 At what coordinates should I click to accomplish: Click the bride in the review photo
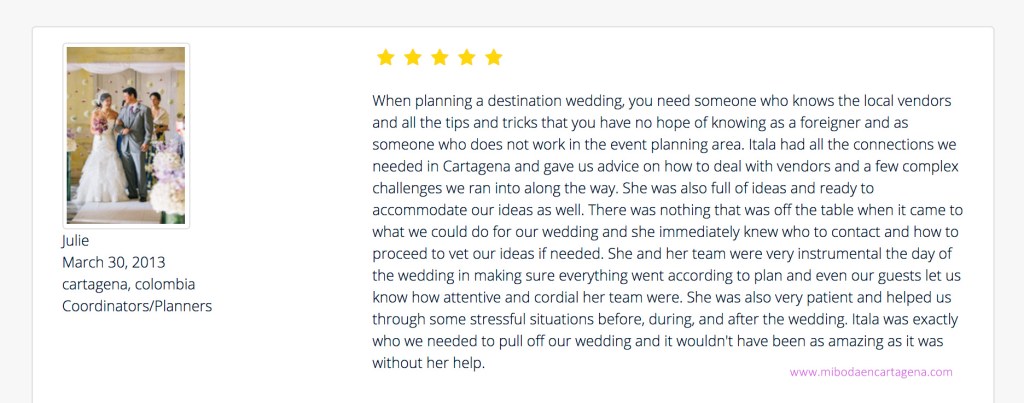[x=104, y=160]
